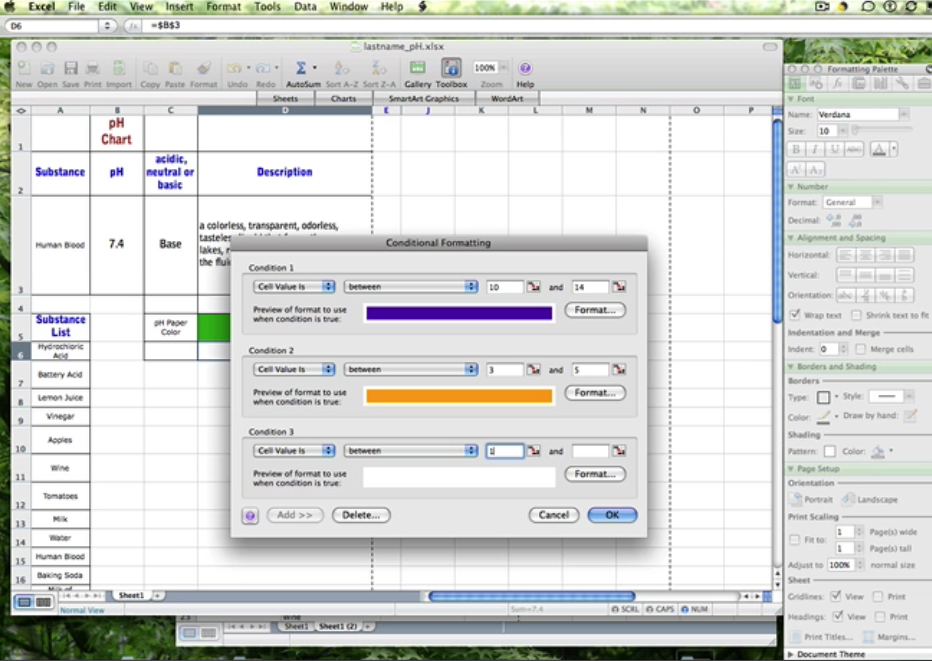The width and height of the screenshot is (932, 661).
Task: Click the AutoSum icon in the toolbar
Action: [300, 70]
